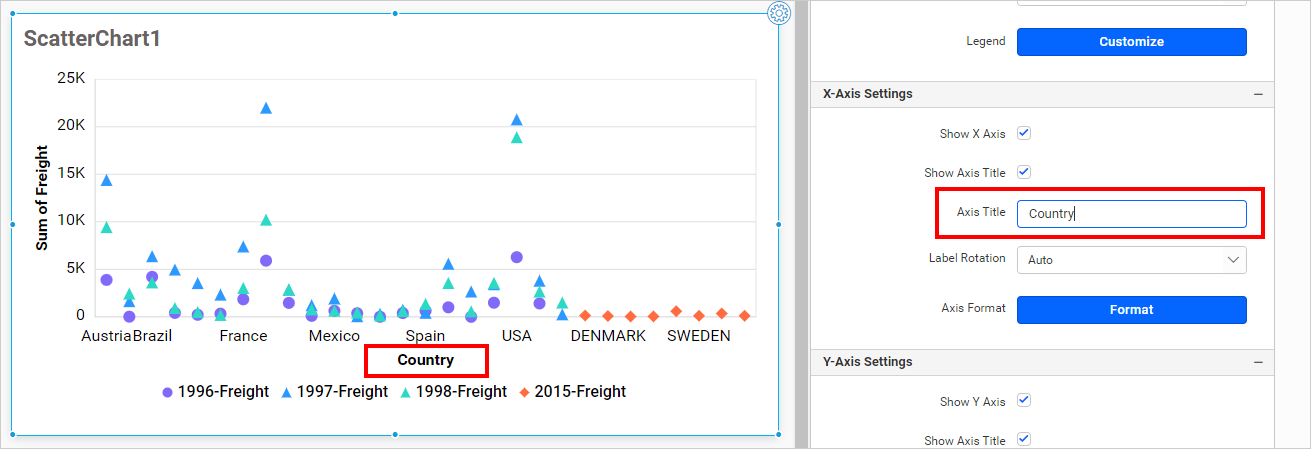Click the 1996-Freight legend circle marker
The width and height of the screenshot is (1311, 449).
coord(167,392)
